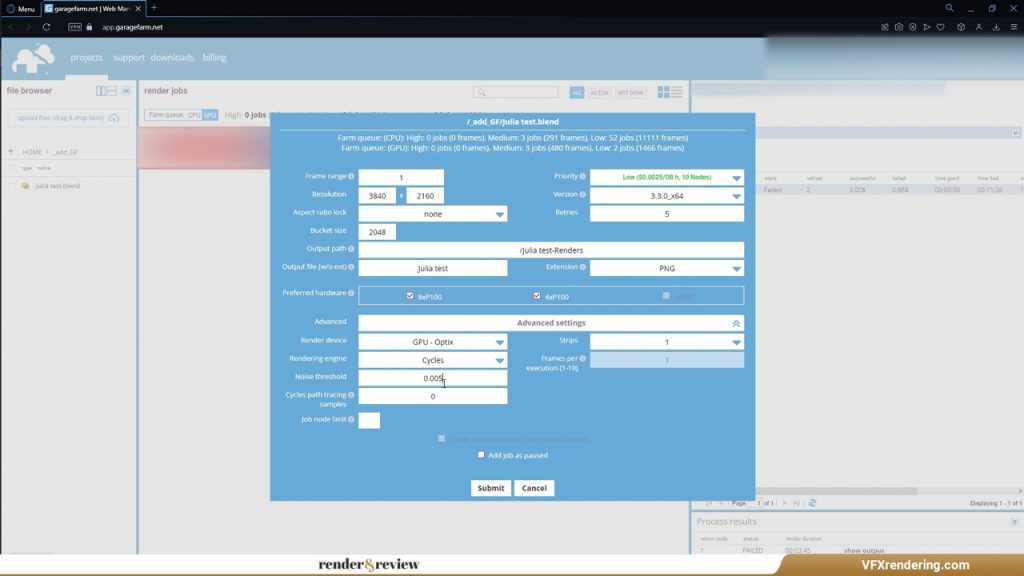
Task: Reload the page with the refresh icon
Action: click(46, 27)
